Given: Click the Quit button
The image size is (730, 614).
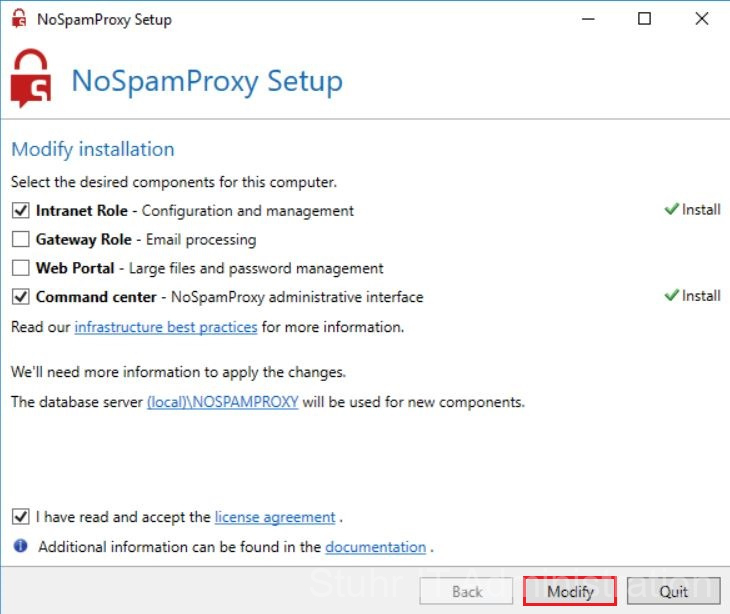Looking at the screenshot, I should pyautogui.click(x=673, y=591).
